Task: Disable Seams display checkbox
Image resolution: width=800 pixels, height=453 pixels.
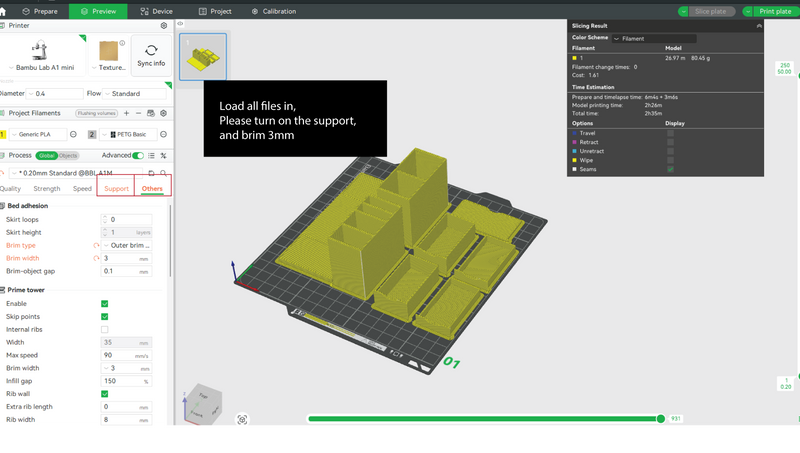Action: pyautogui.click(x=670, y=169)
